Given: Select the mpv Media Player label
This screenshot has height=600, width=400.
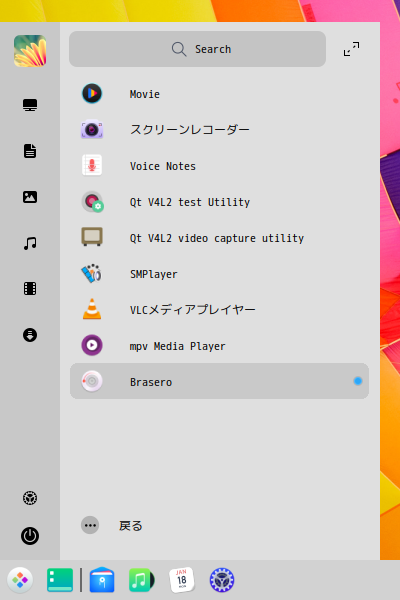Looking at the screenshot, I should 178,346.
